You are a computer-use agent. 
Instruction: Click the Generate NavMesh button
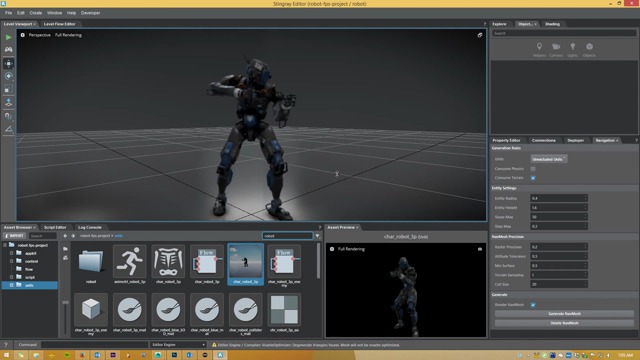(564, 314)
